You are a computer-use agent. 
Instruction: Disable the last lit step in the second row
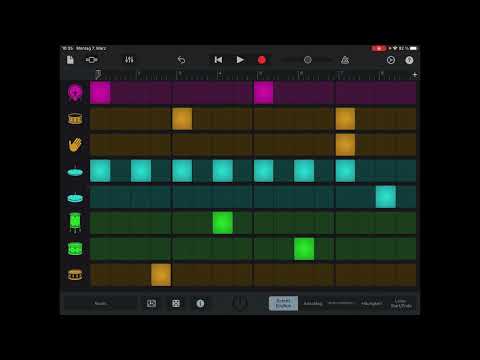click(345, 119)
